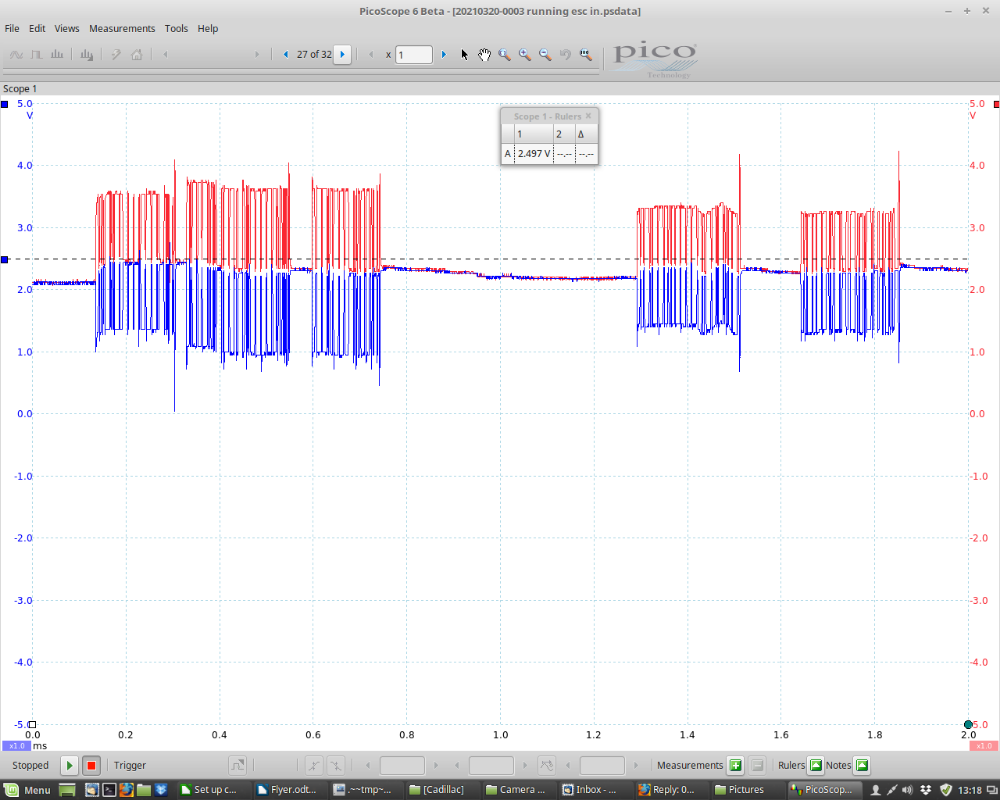Open the Measurements menu

click(x=122, y=29)
